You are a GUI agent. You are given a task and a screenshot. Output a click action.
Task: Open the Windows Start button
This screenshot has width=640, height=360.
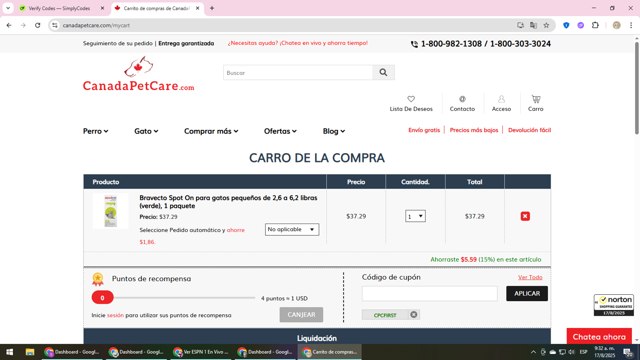[9, 352]
